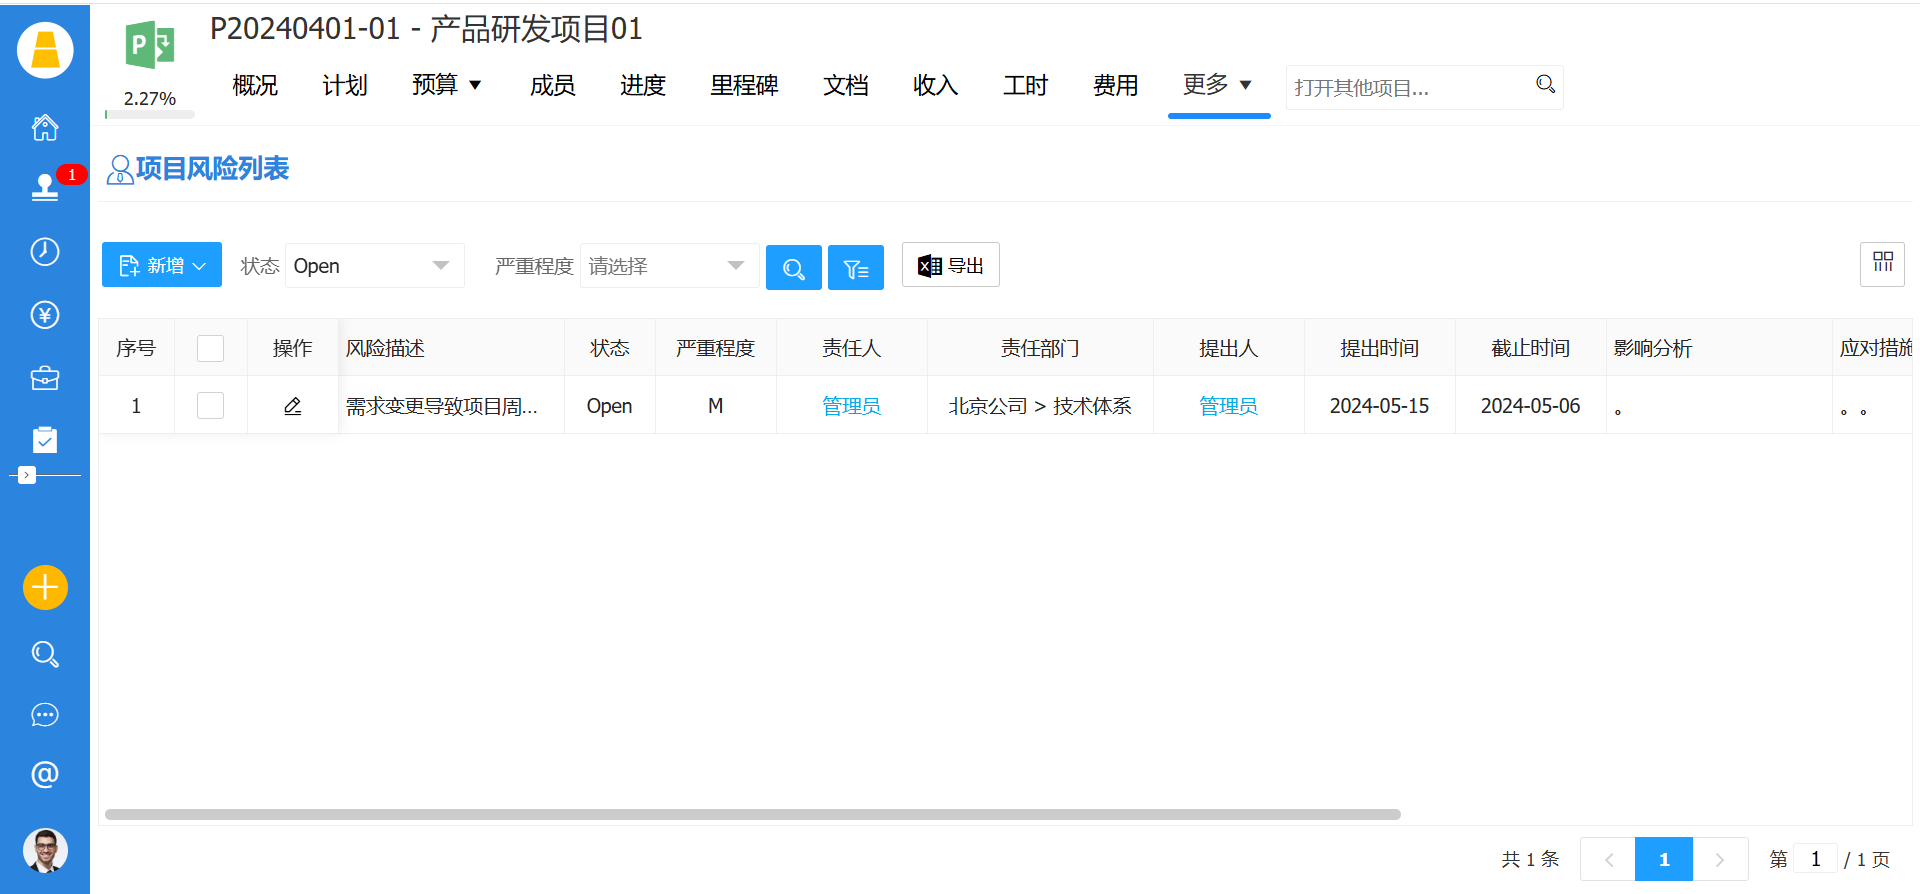Toggle the select-all checkbox in table header
The width and height of the screenshot is (1920, 894).
click(x=210, y=348)
